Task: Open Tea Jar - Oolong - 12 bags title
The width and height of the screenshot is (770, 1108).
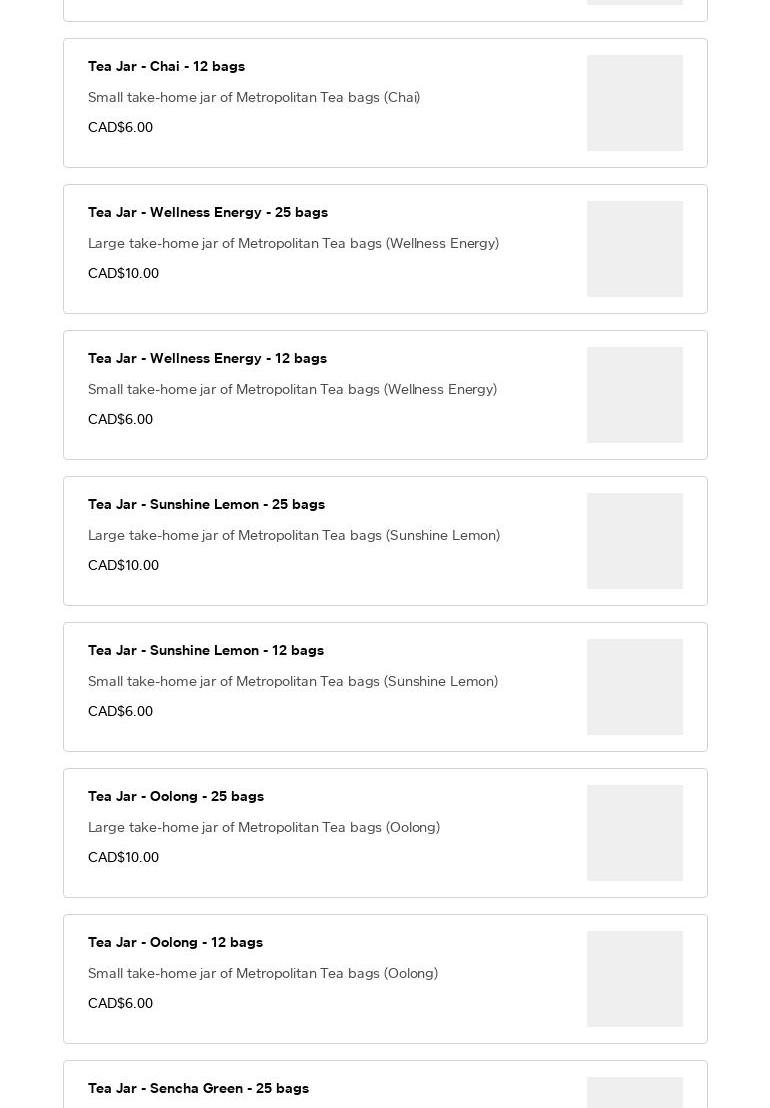Action: click(x=175, y=943)
